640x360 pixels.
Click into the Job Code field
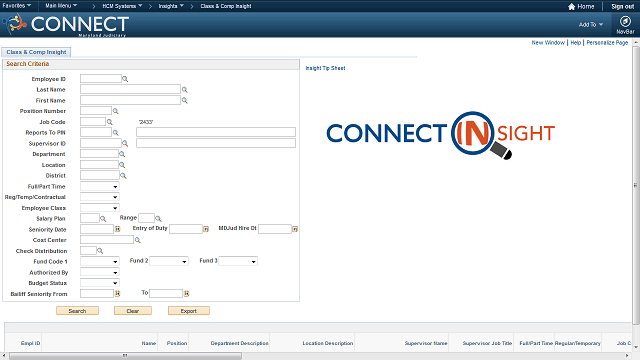pos(93,122)
